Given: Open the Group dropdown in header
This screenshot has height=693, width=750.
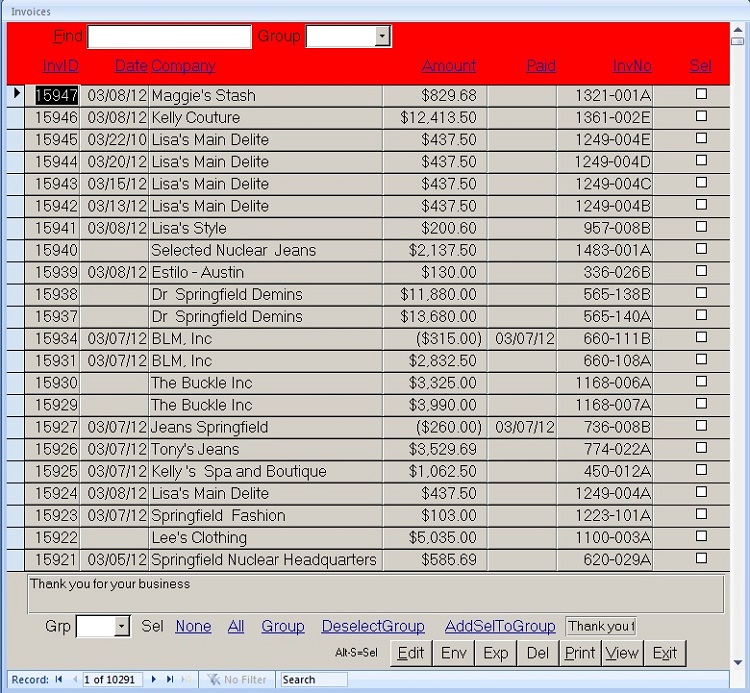Looking at the screenshot, I should pos(382,37).
